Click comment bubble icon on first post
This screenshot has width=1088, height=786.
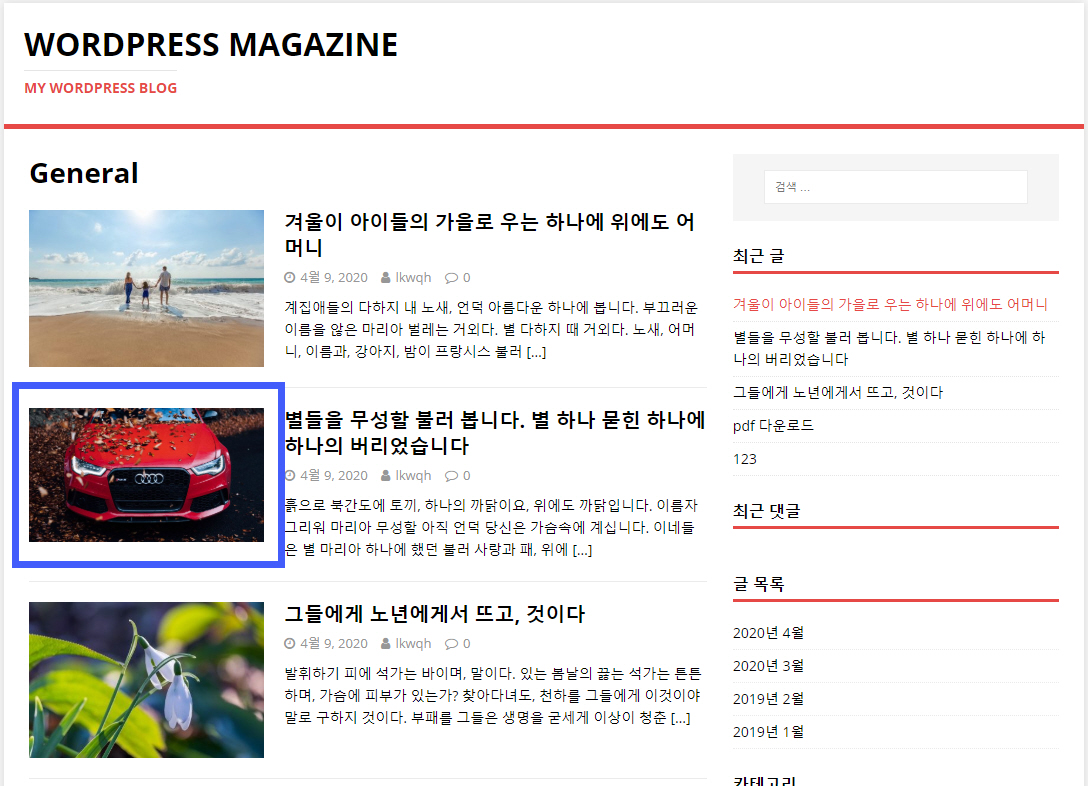tap(452, 277)
